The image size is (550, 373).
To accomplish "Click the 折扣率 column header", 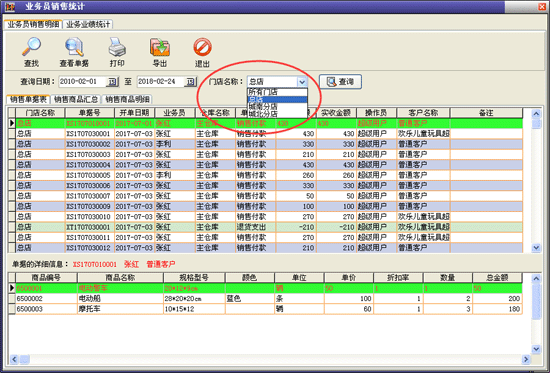I will click(x=398, y=278).
